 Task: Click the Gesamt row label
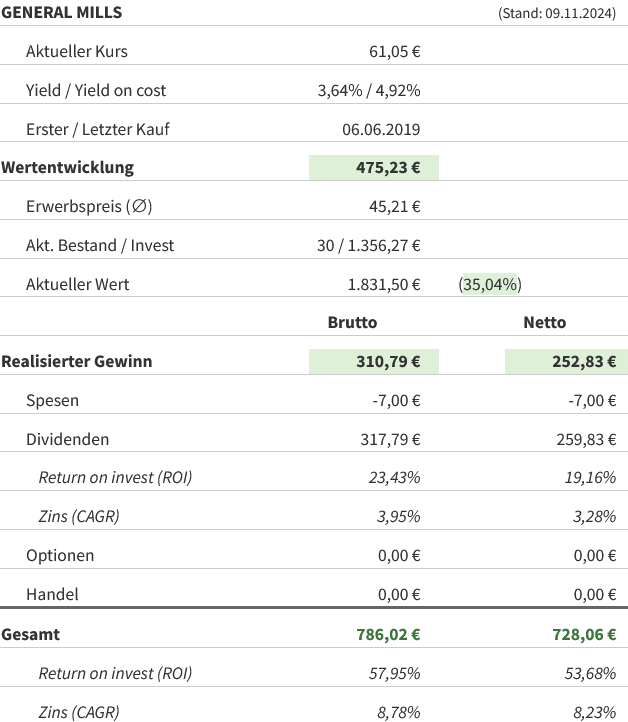[31, 634]
